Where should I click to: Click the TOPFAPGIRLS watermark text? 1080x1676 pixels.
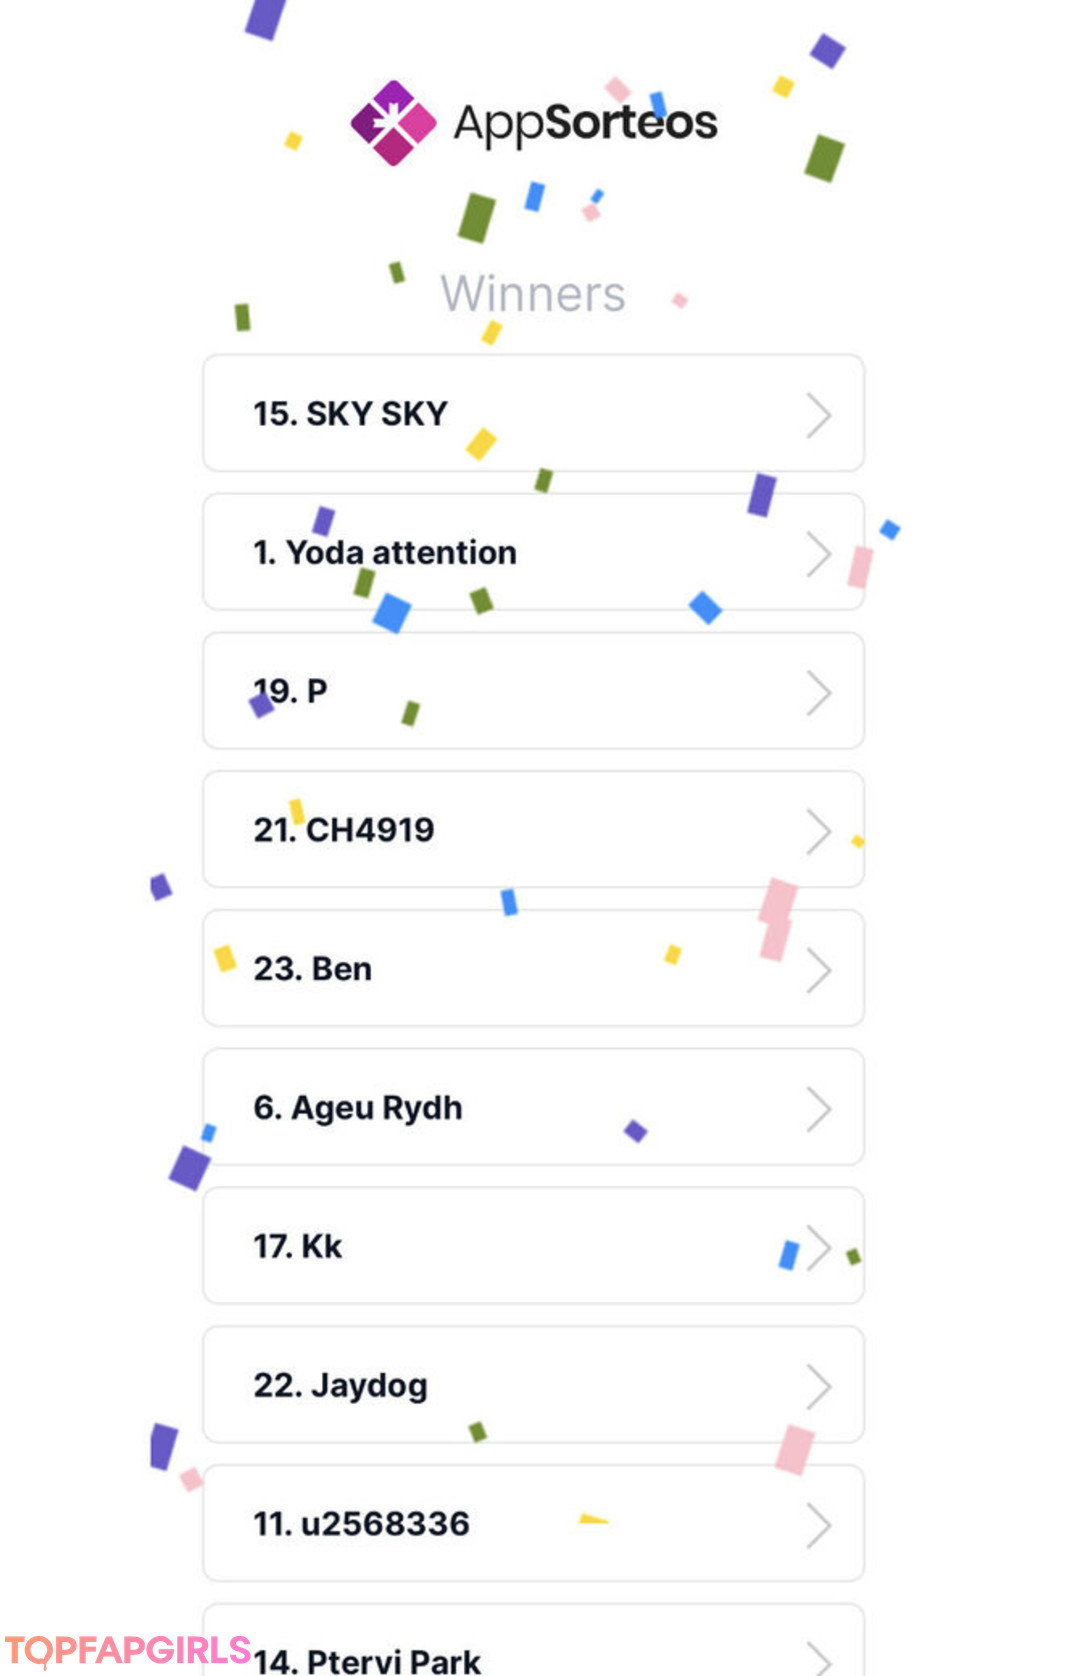click(x=127, y=1650)
